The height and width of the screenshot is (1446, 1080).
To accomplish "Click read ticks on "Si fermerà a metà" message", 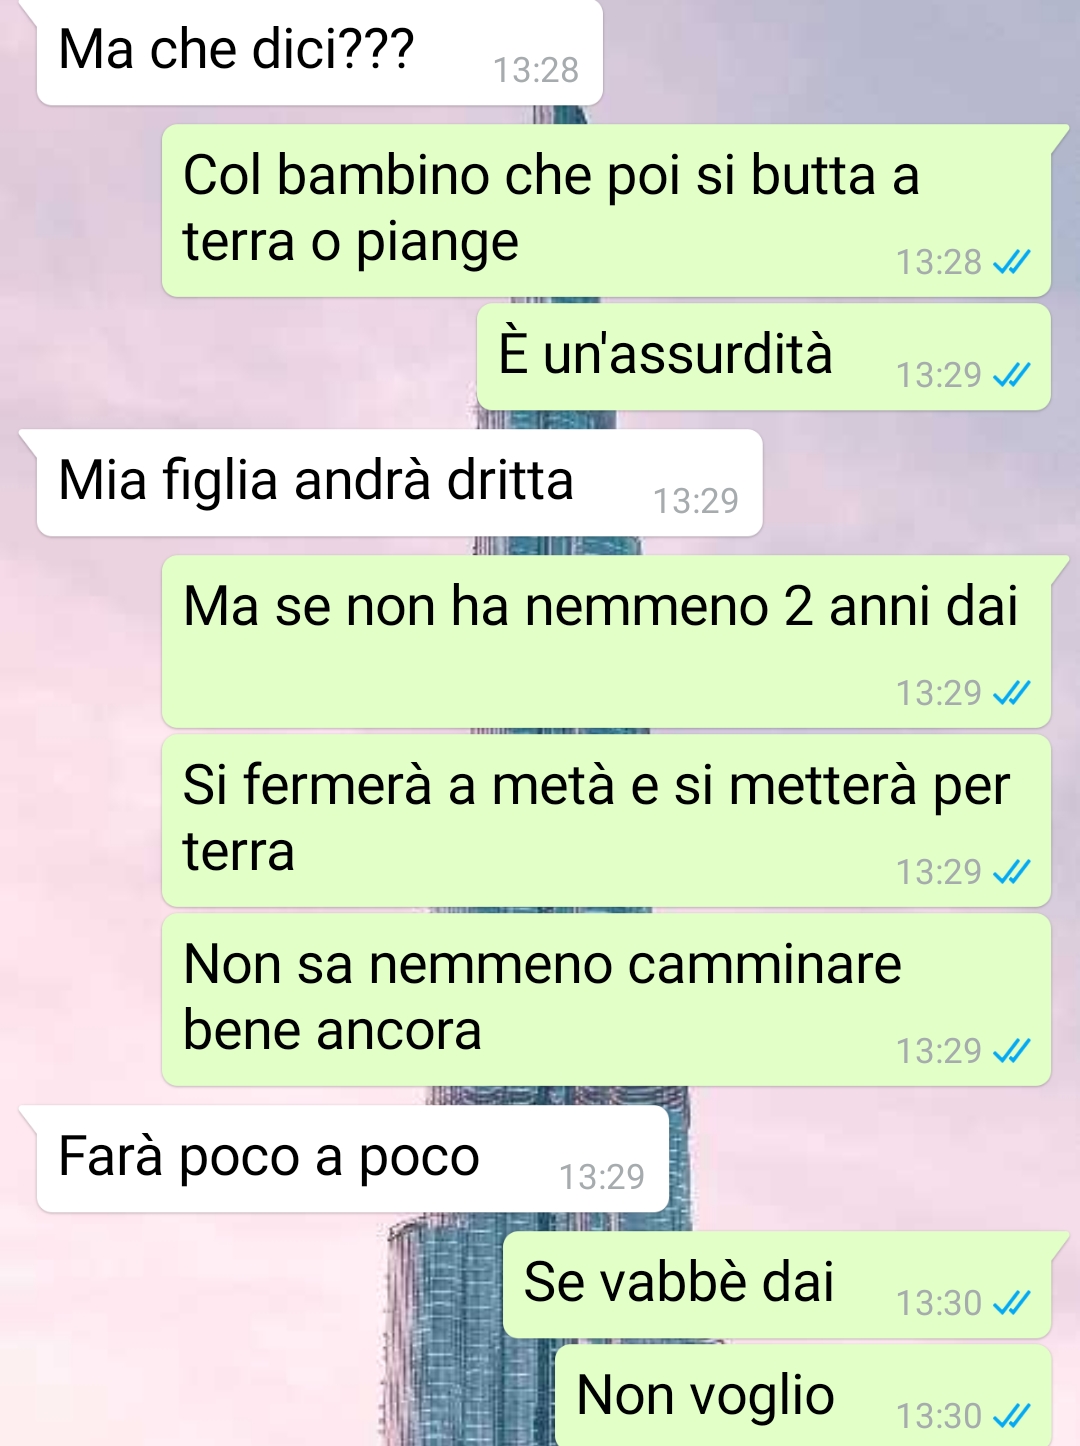I will (1011, 872).
